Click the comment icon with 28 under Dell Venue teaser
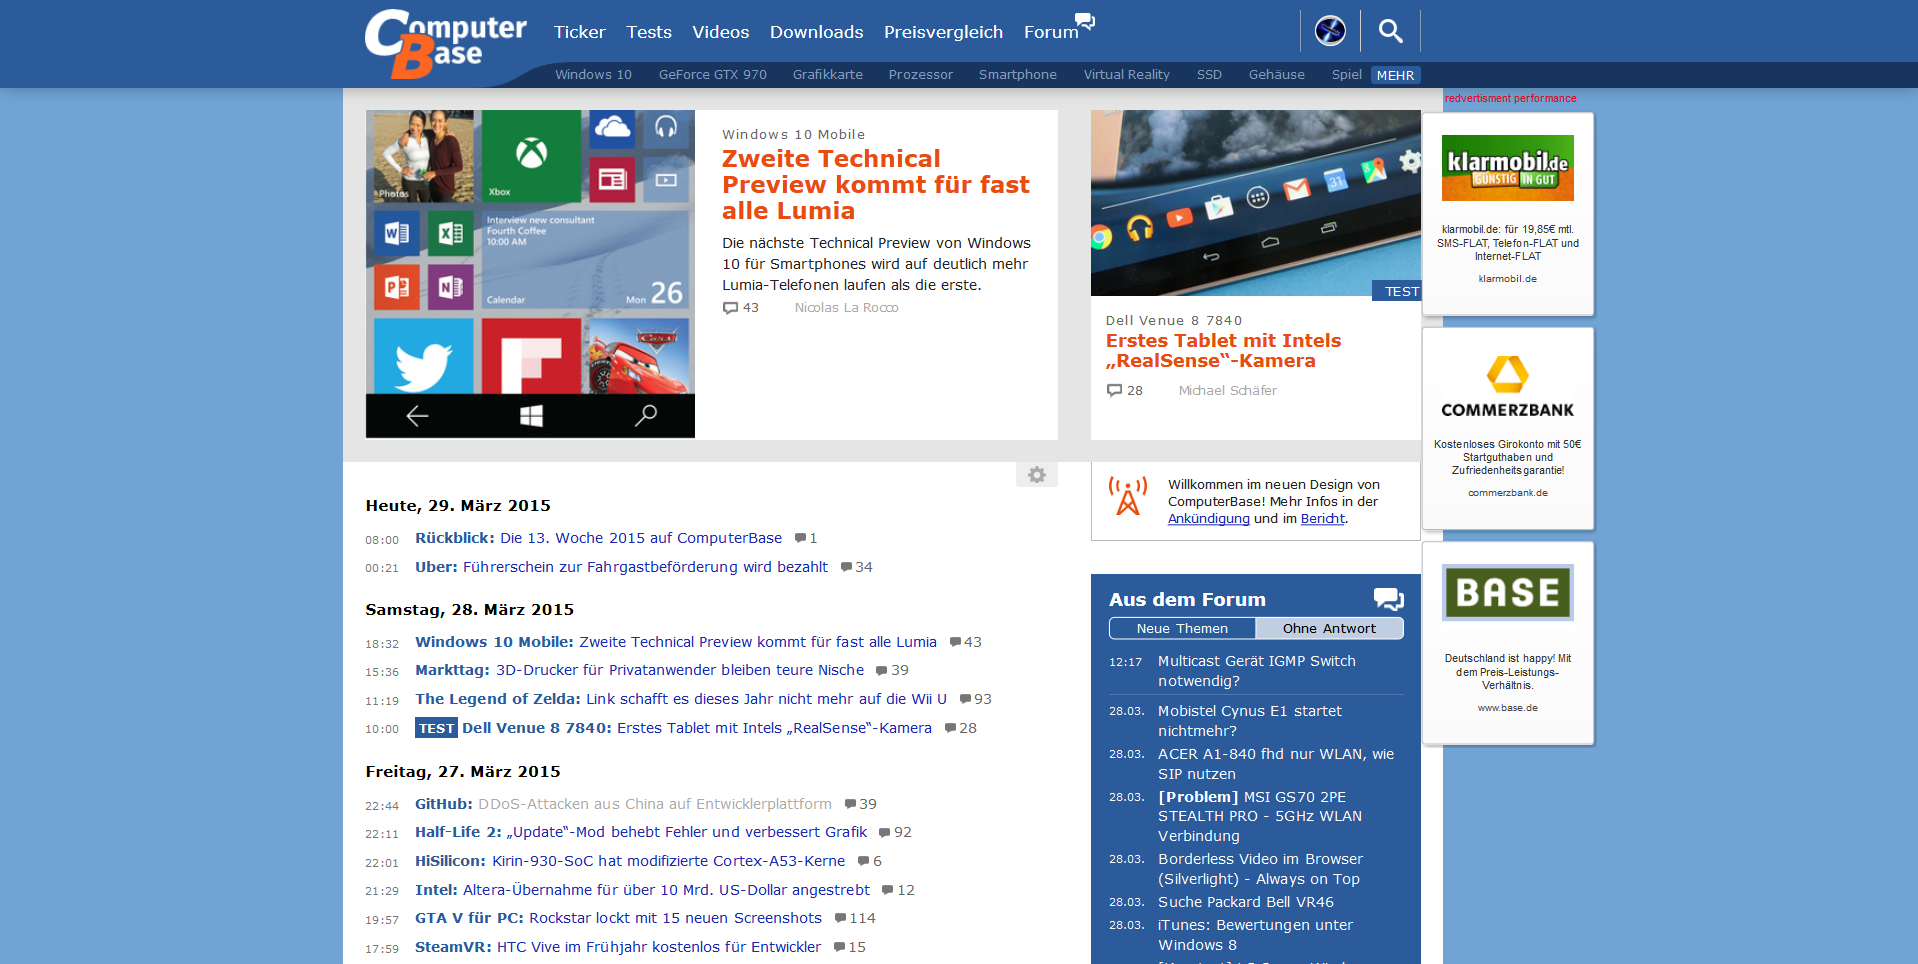The width and height of the screenshot is (1918, 964). point(1114,391)
